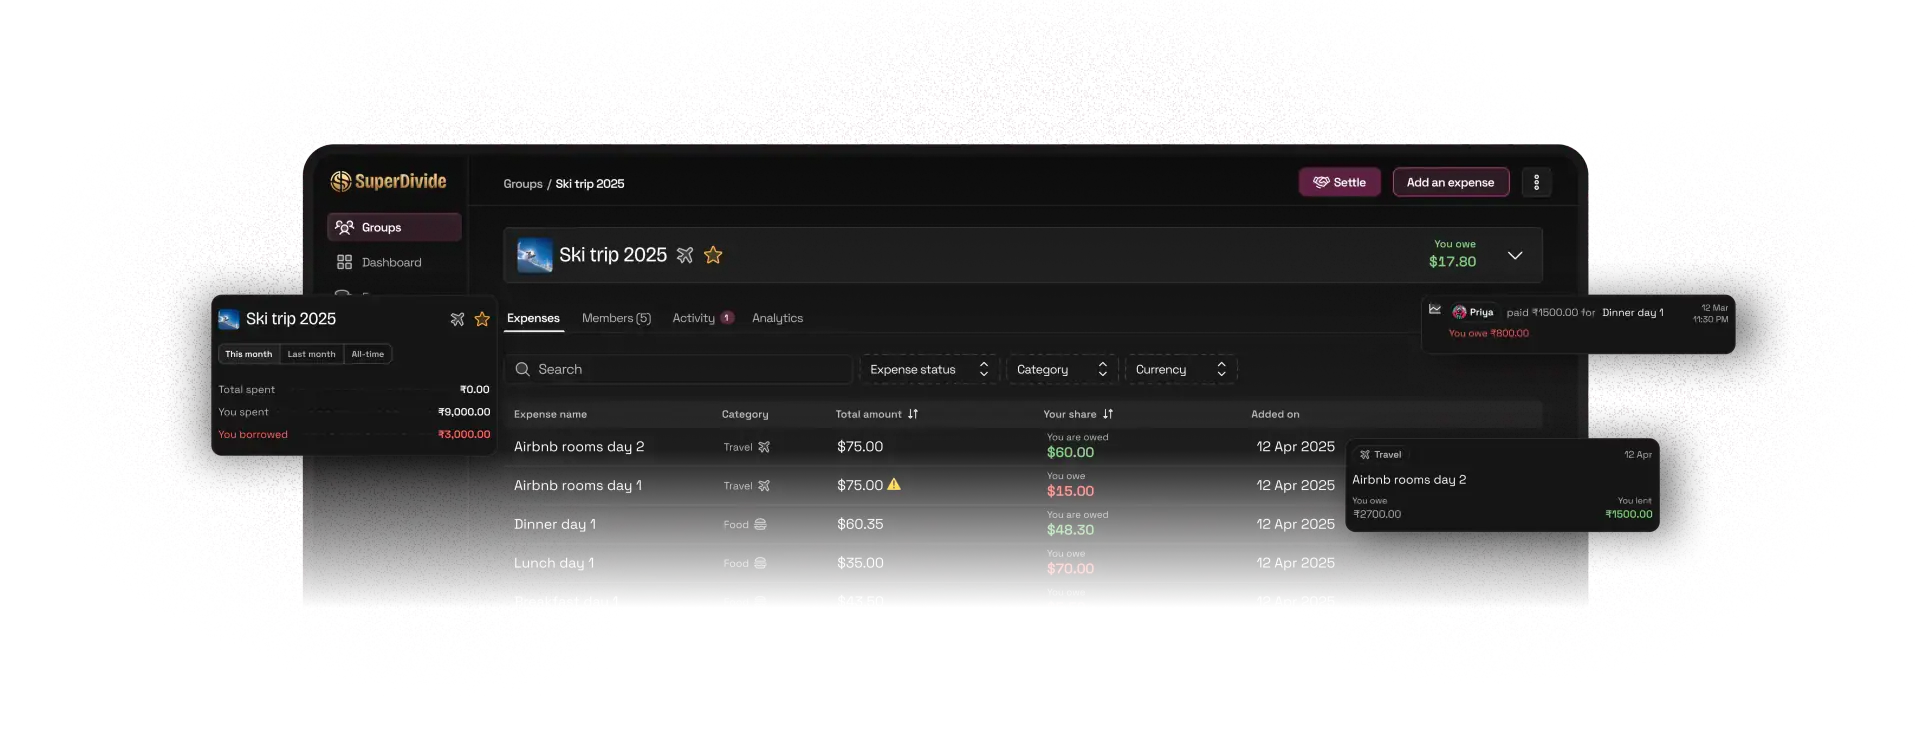
Task: Click the plane icon beside Ski trip 2025 title
Action: coord(685,255)
